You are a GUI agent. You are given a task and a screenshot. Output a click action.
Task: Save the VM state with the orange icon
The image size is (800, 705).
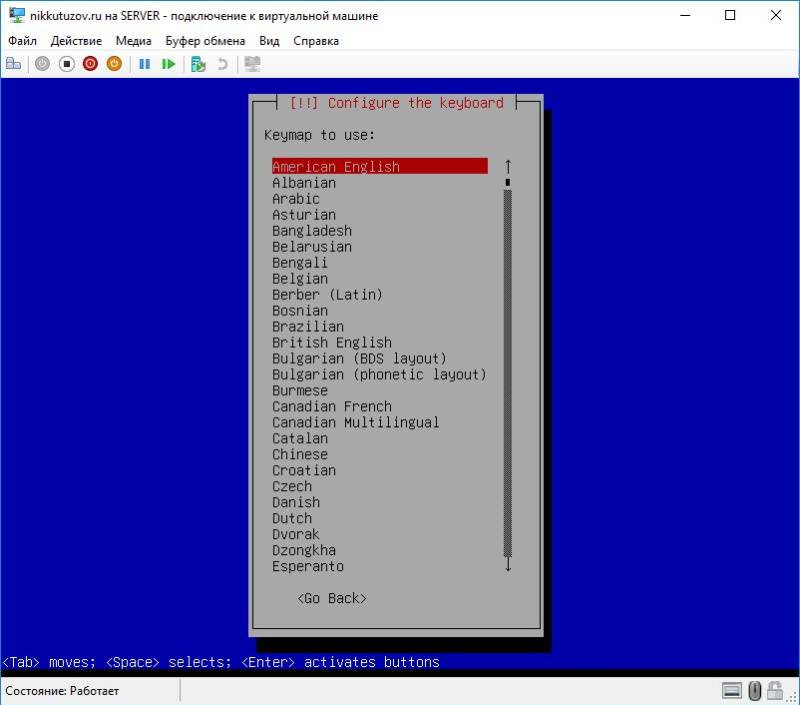pos(112,63)
